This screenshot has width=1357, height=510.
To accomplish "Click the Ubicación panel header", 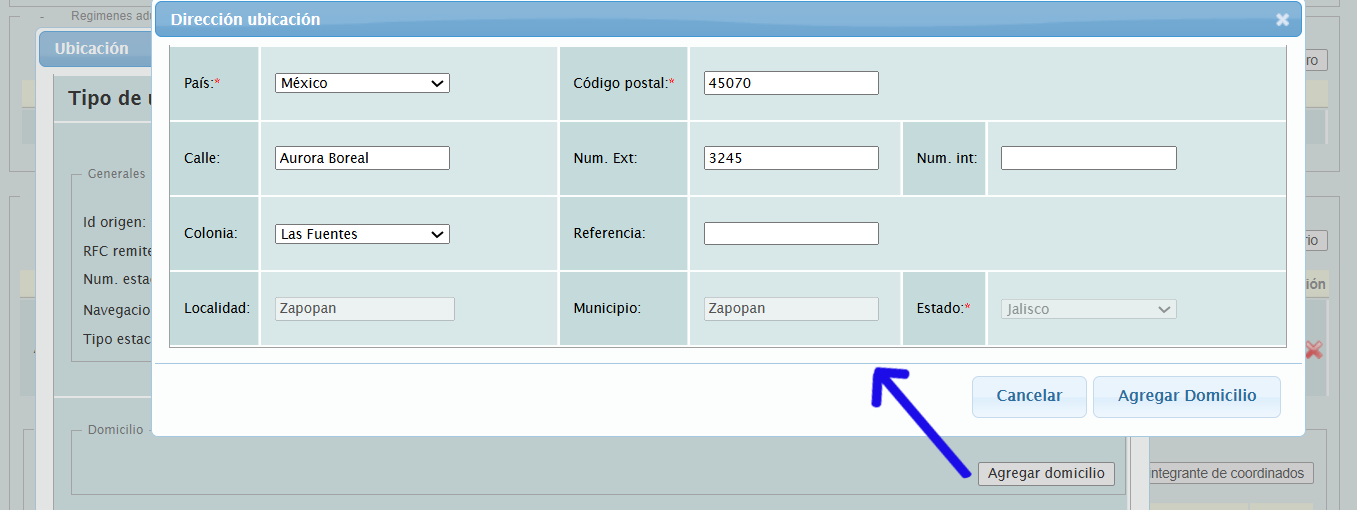I will (x=92, y=48).
